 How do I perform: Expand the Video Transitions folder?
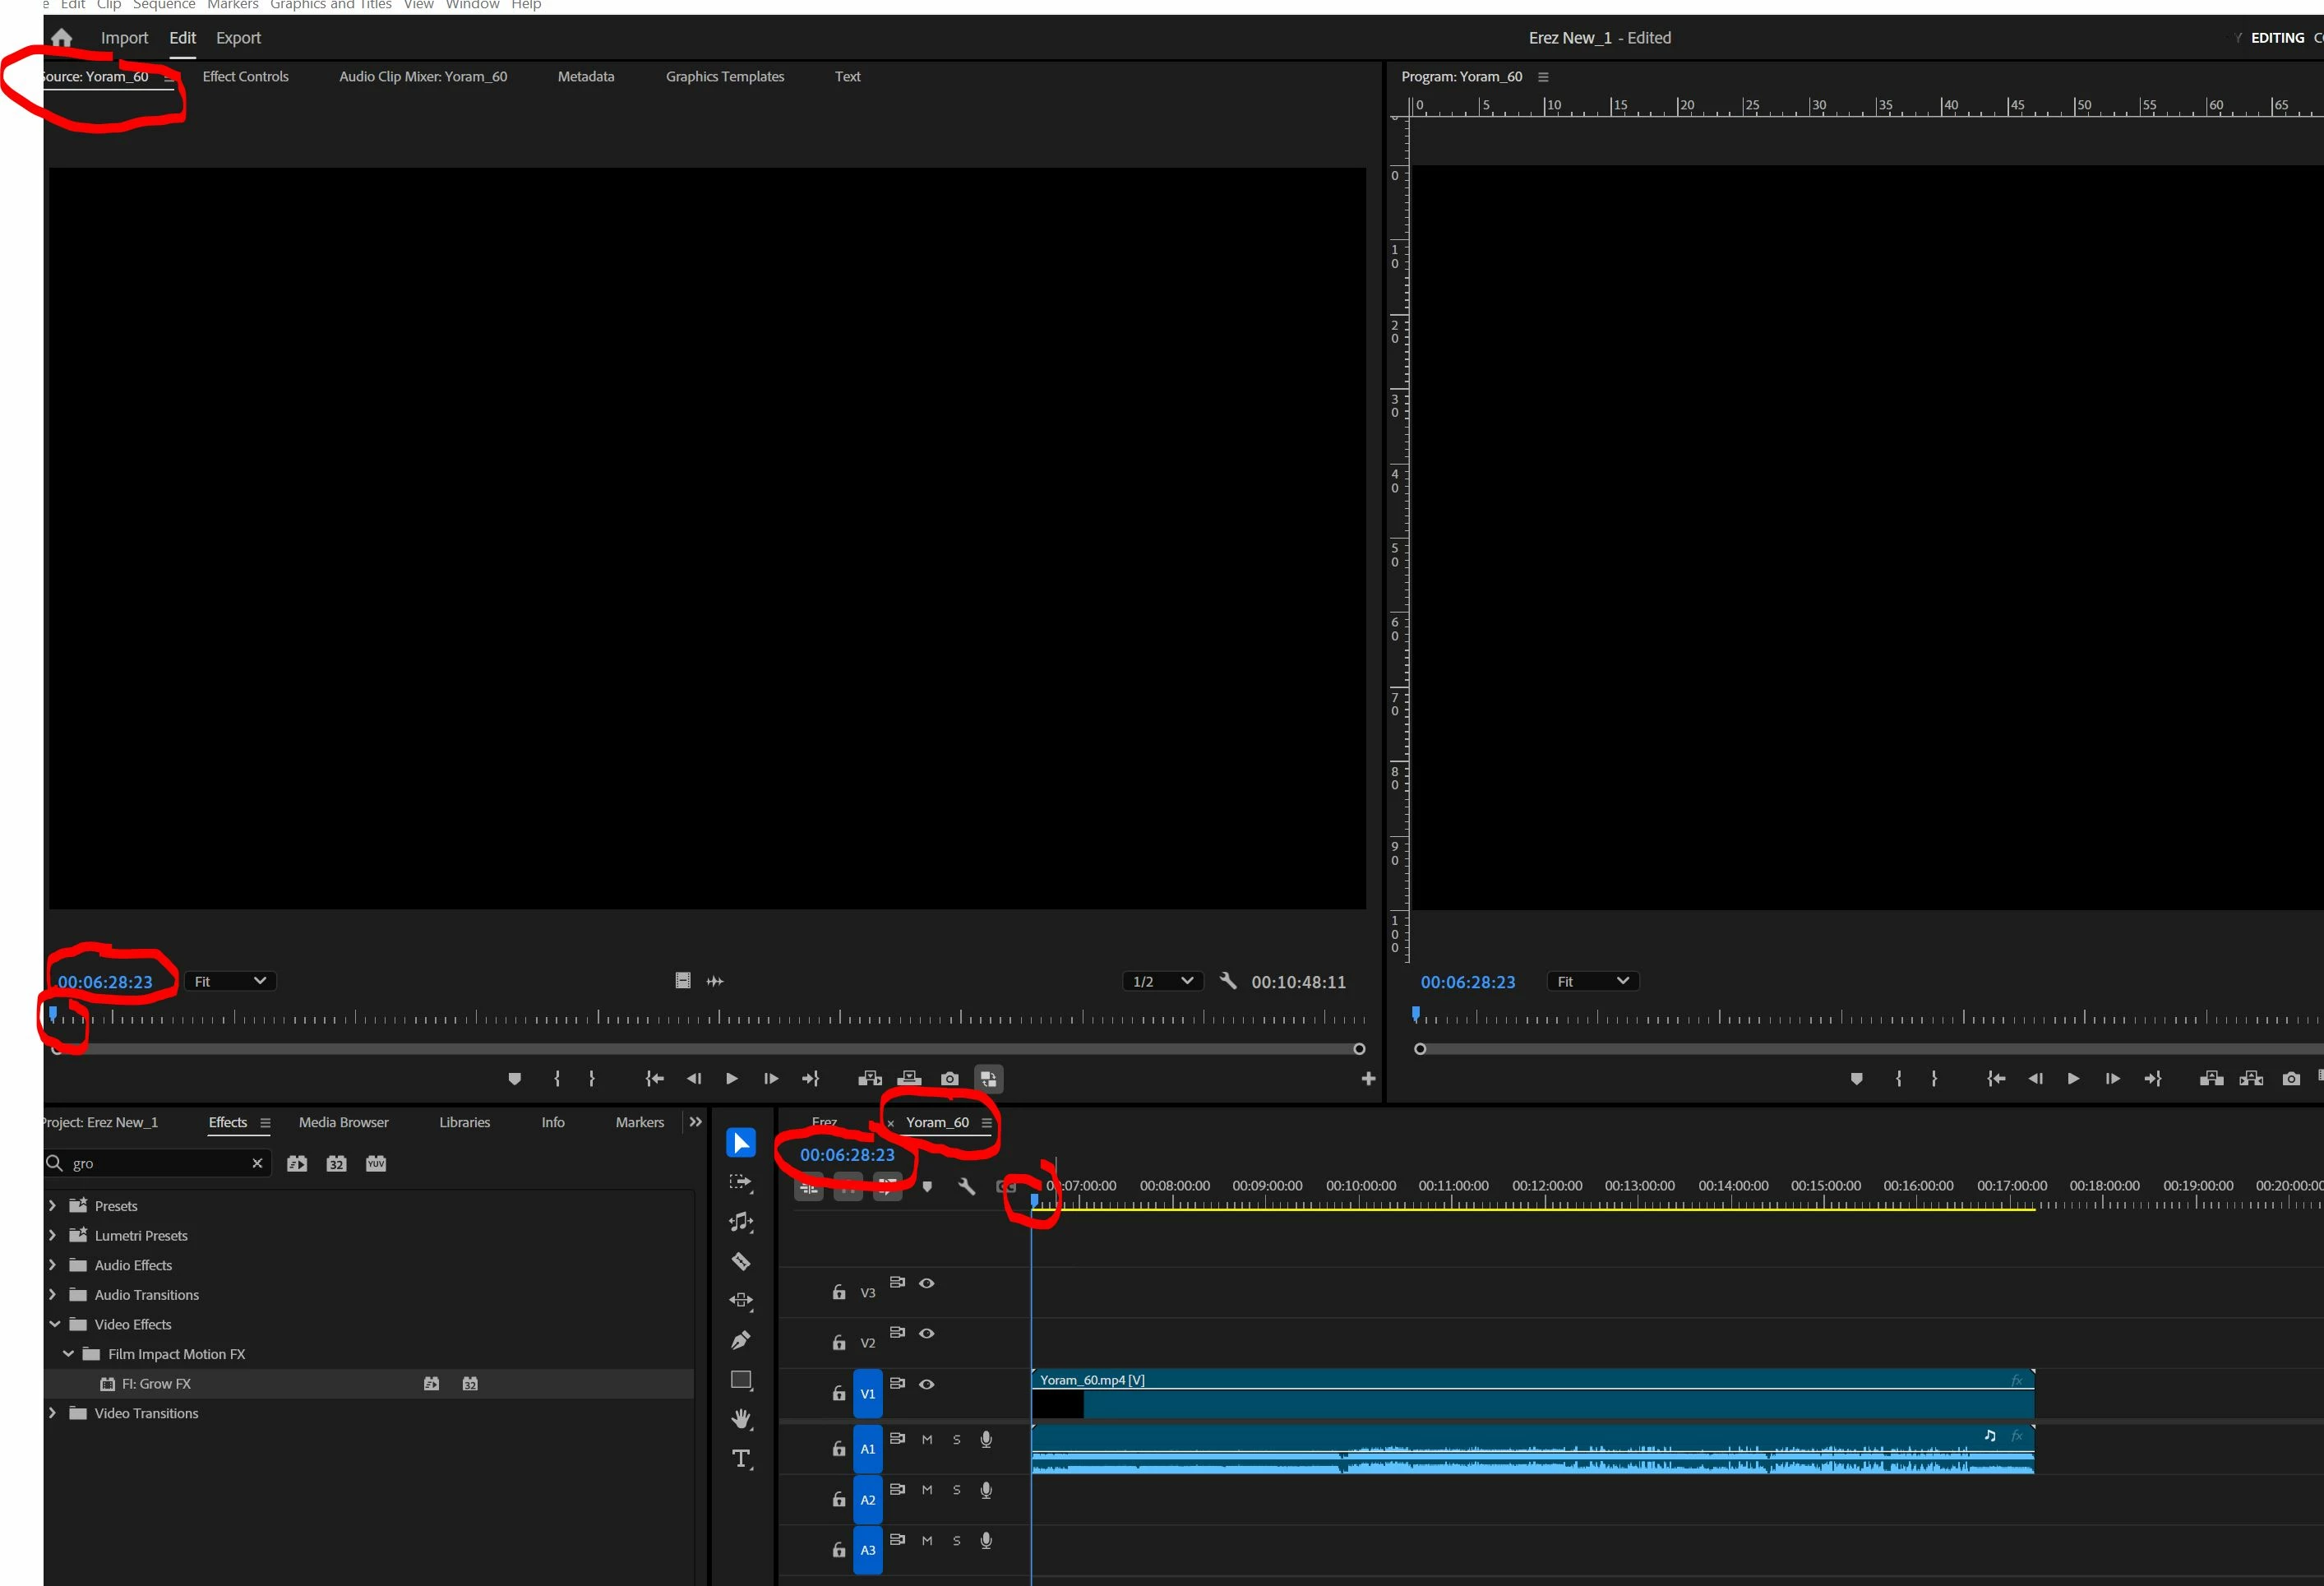click(x=52, y=1413)
